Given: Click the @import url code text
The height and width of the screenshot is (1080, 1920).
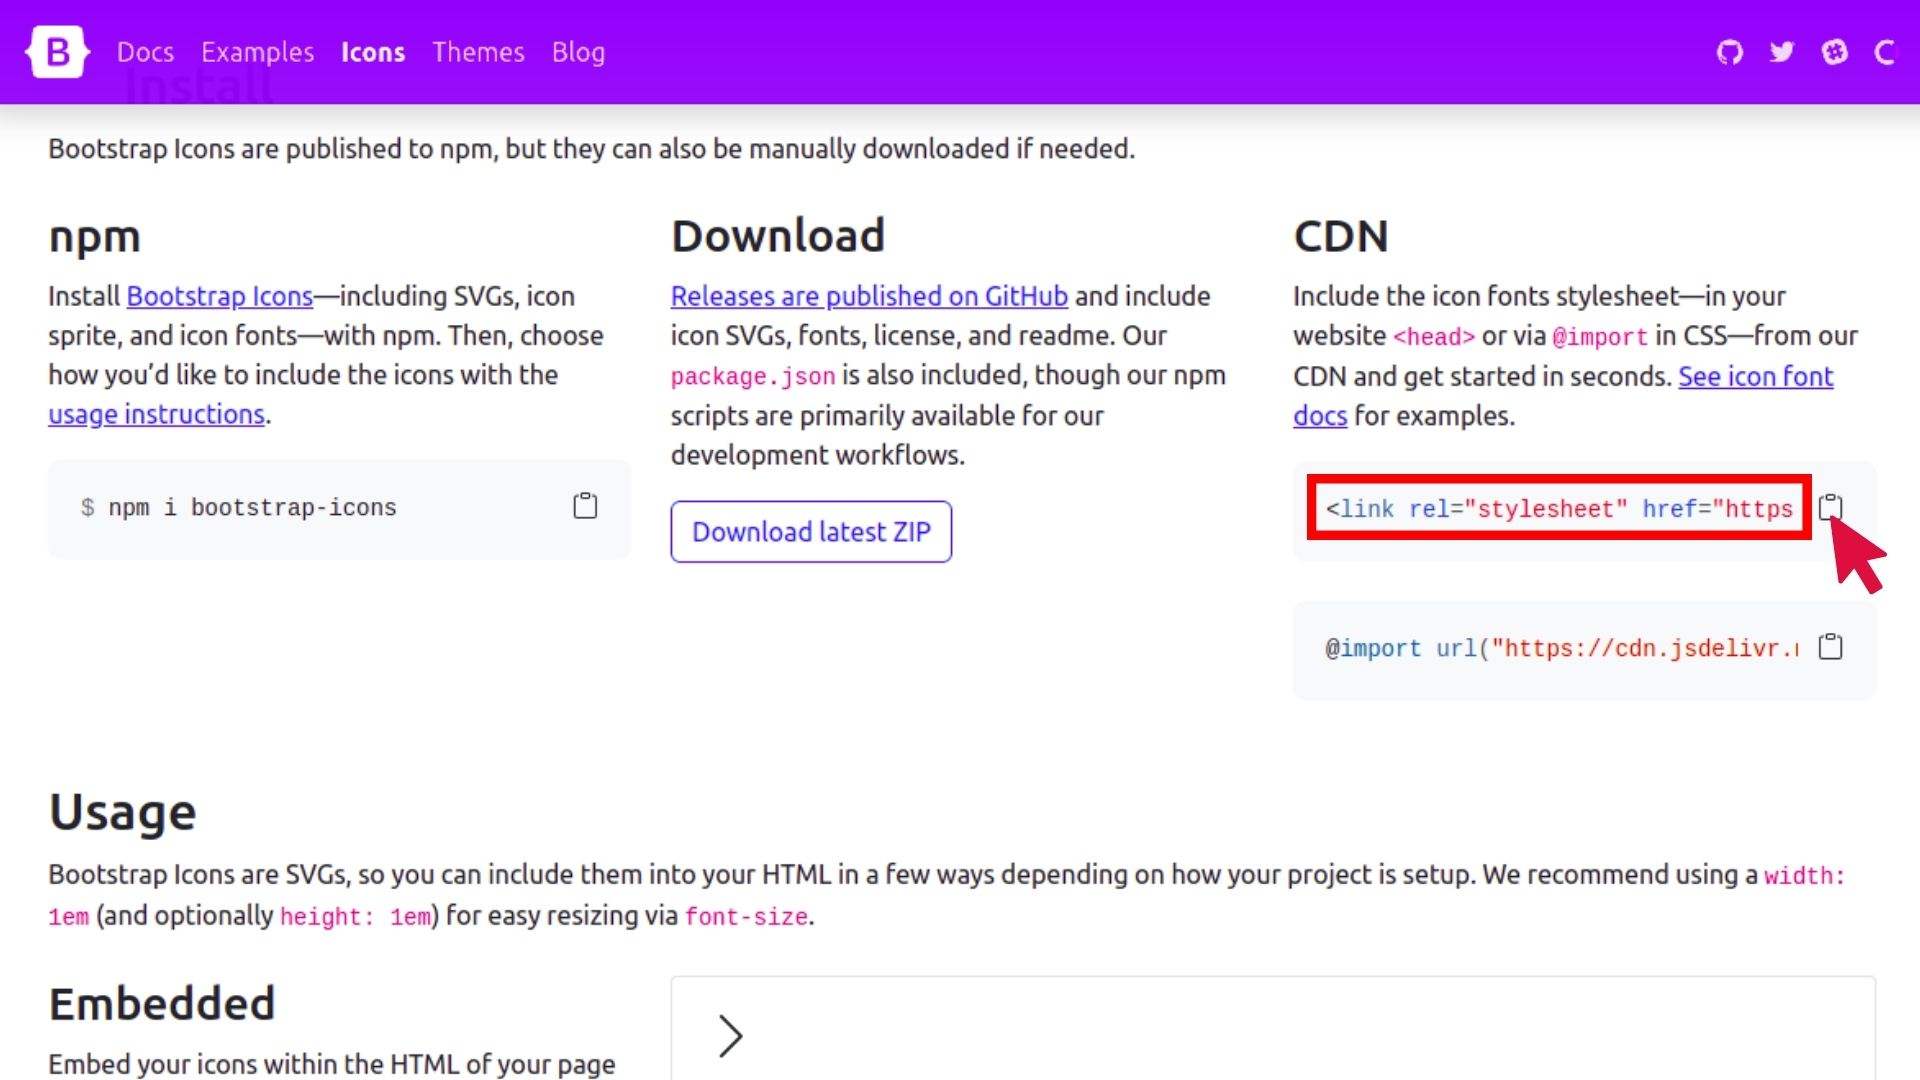Looking at the screenshot, I should pyautogui.click(x=1562, y=649).
